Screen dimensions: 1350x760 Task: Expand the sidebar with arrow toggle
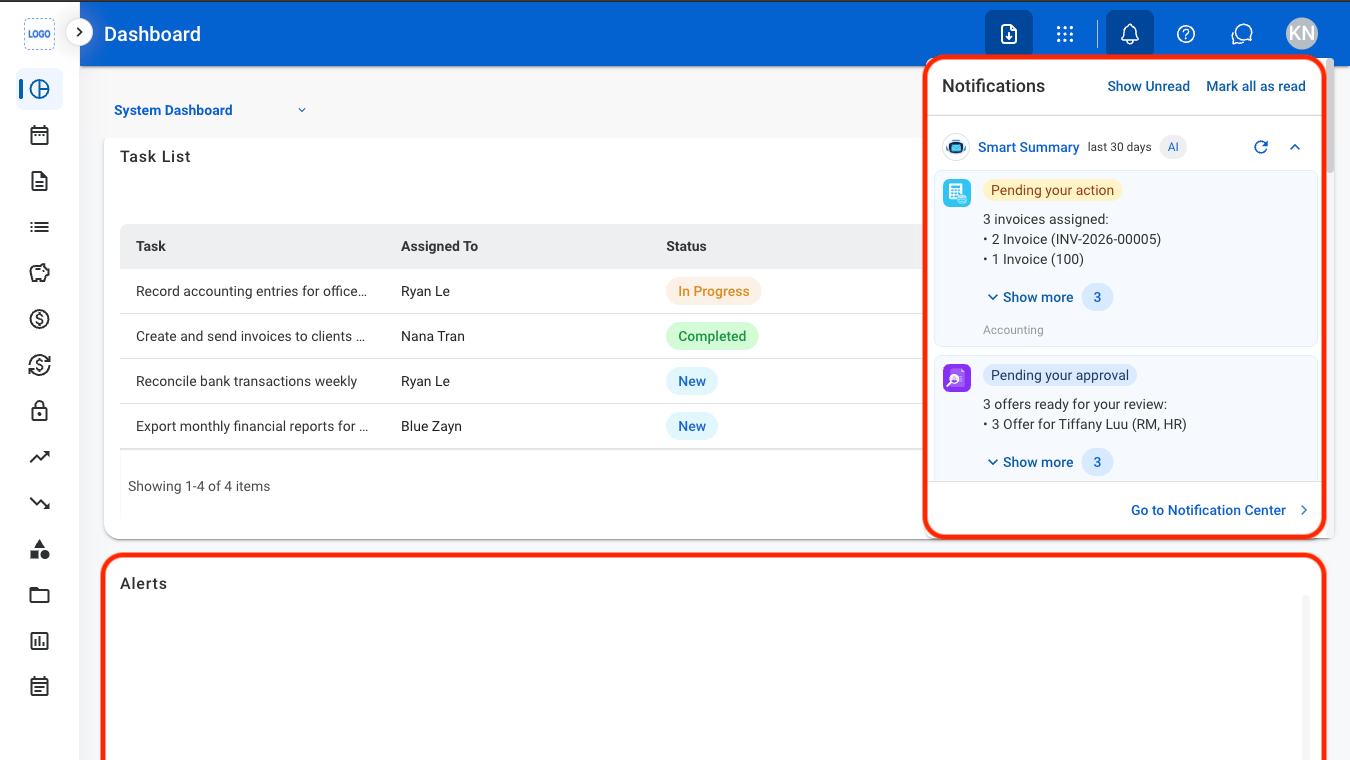tap(79, 32)
